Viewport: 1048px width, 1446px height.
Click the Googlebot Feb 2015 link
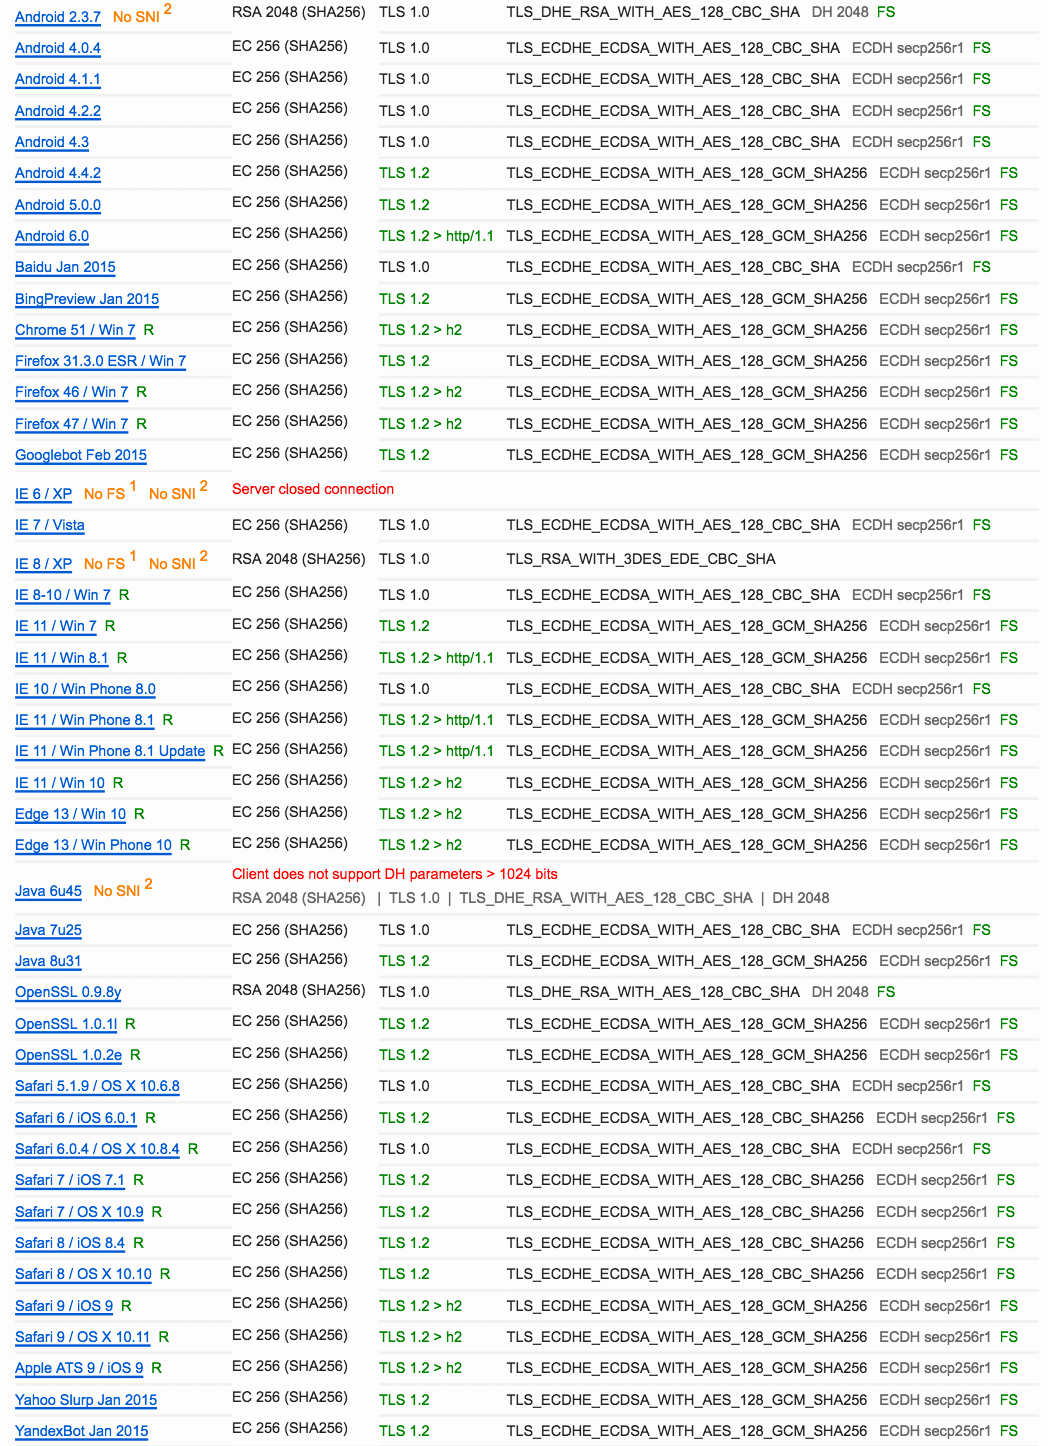click(x=81, y=455)
